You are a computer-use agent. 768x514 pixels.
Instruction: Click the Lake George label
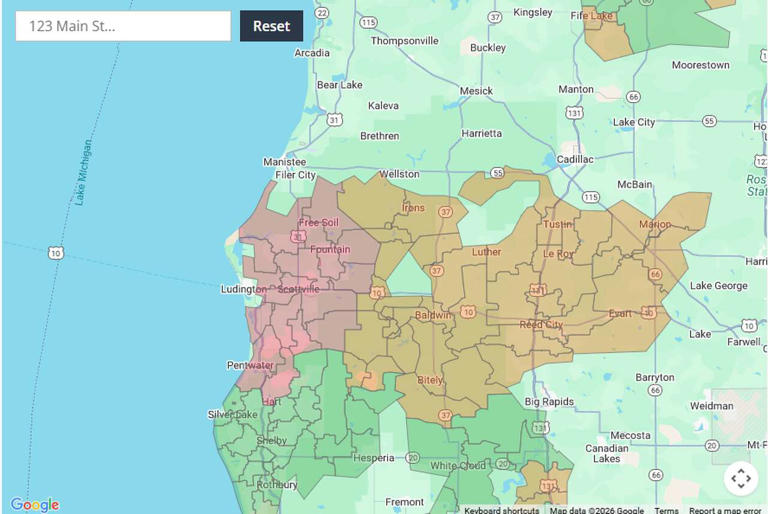719,286
